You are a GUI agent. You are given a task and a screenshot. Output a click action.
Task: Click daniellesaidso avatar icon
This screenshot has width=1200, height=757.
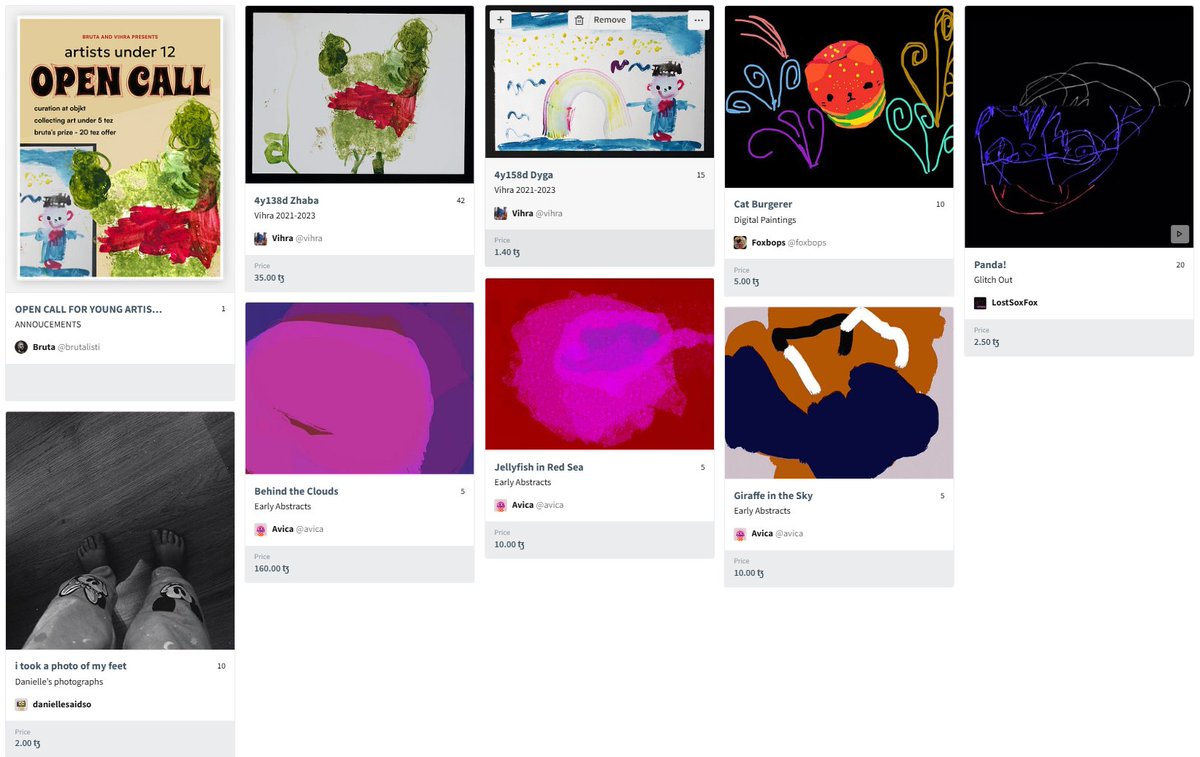pyautogui.click(x=21, y=705)
